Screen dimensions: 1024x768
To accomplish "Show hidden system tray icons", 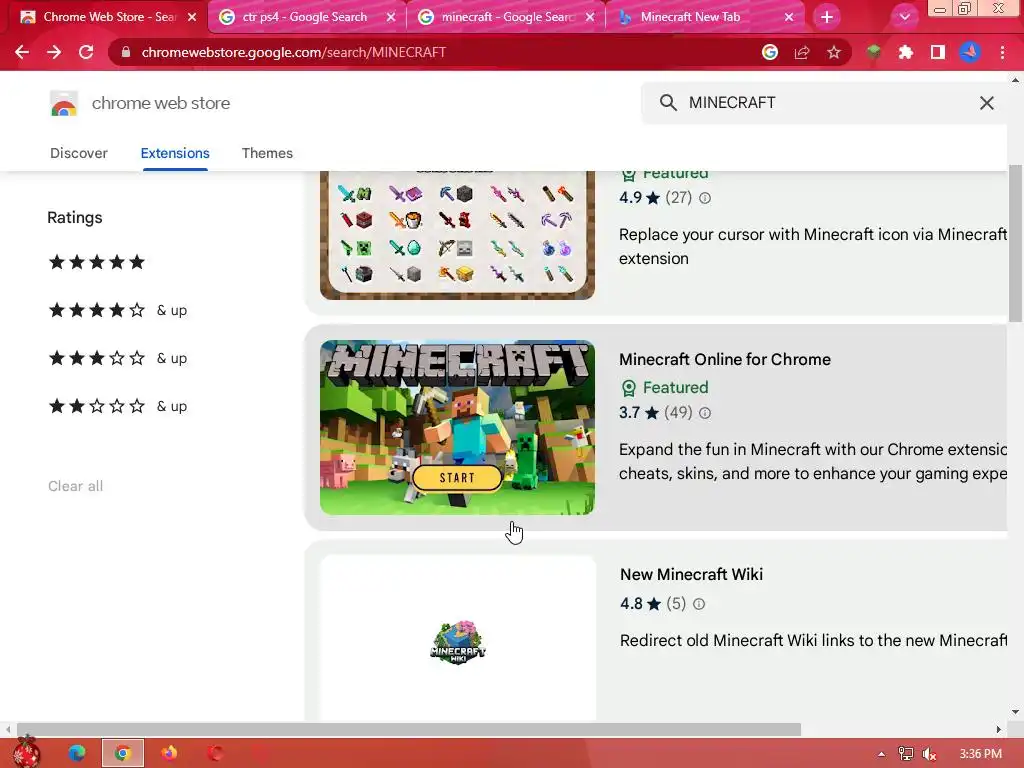I will pyautogui.click(x=882, y=754).
